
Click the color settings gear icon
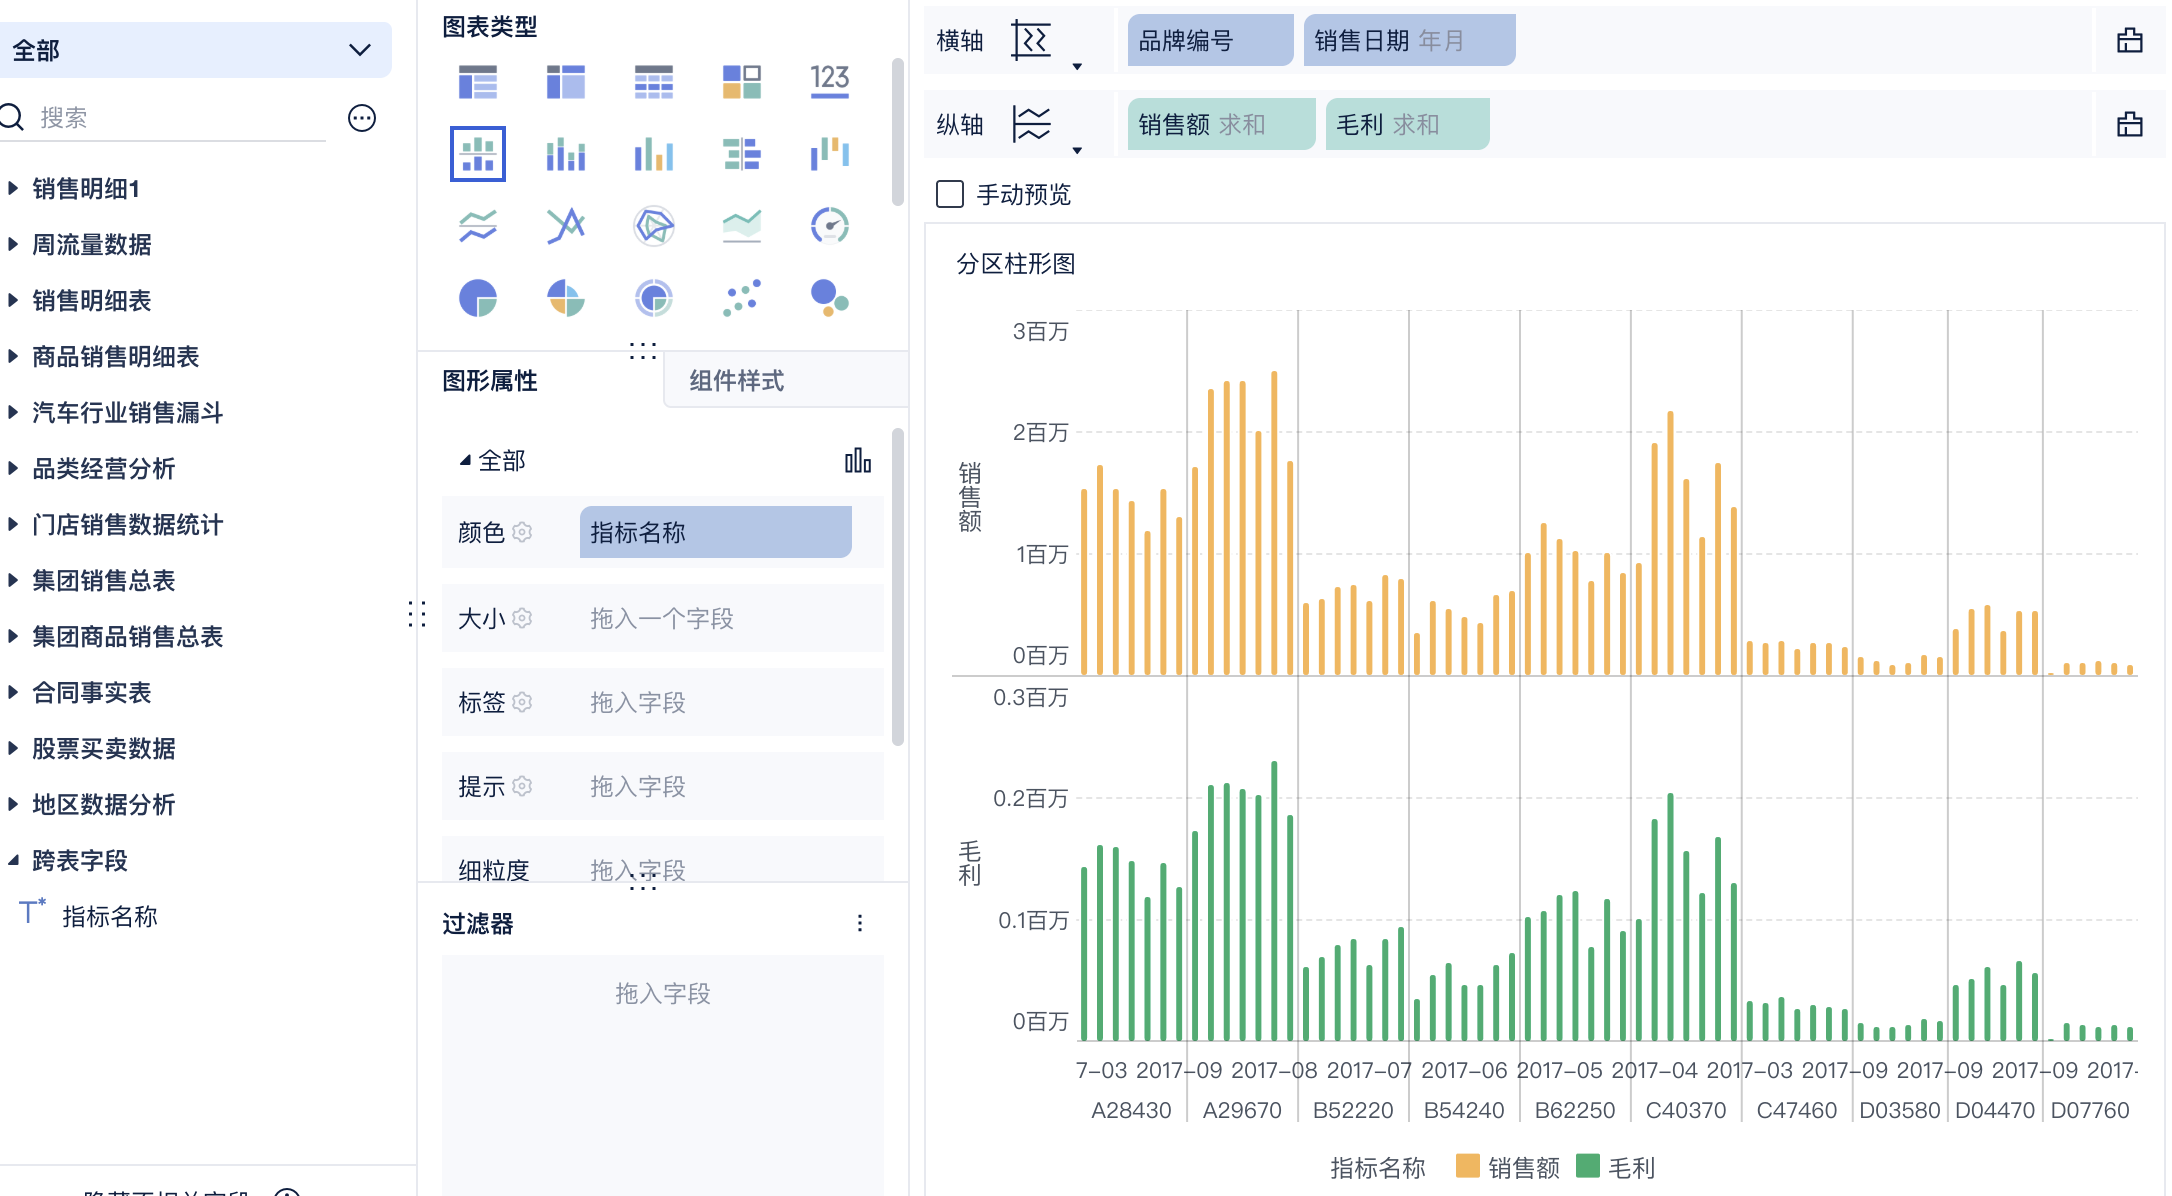pyautogui.click(x=522, y=532)
